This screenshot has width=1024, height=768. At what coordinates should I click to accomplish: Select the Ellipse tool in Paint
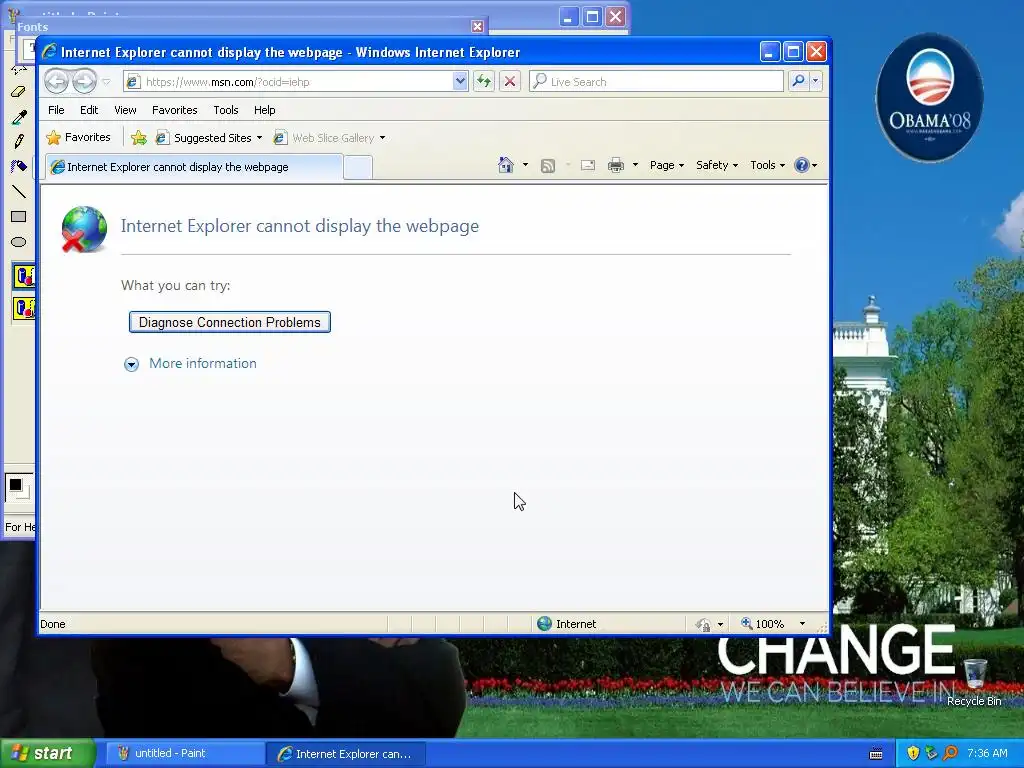[x=19, y=242]
